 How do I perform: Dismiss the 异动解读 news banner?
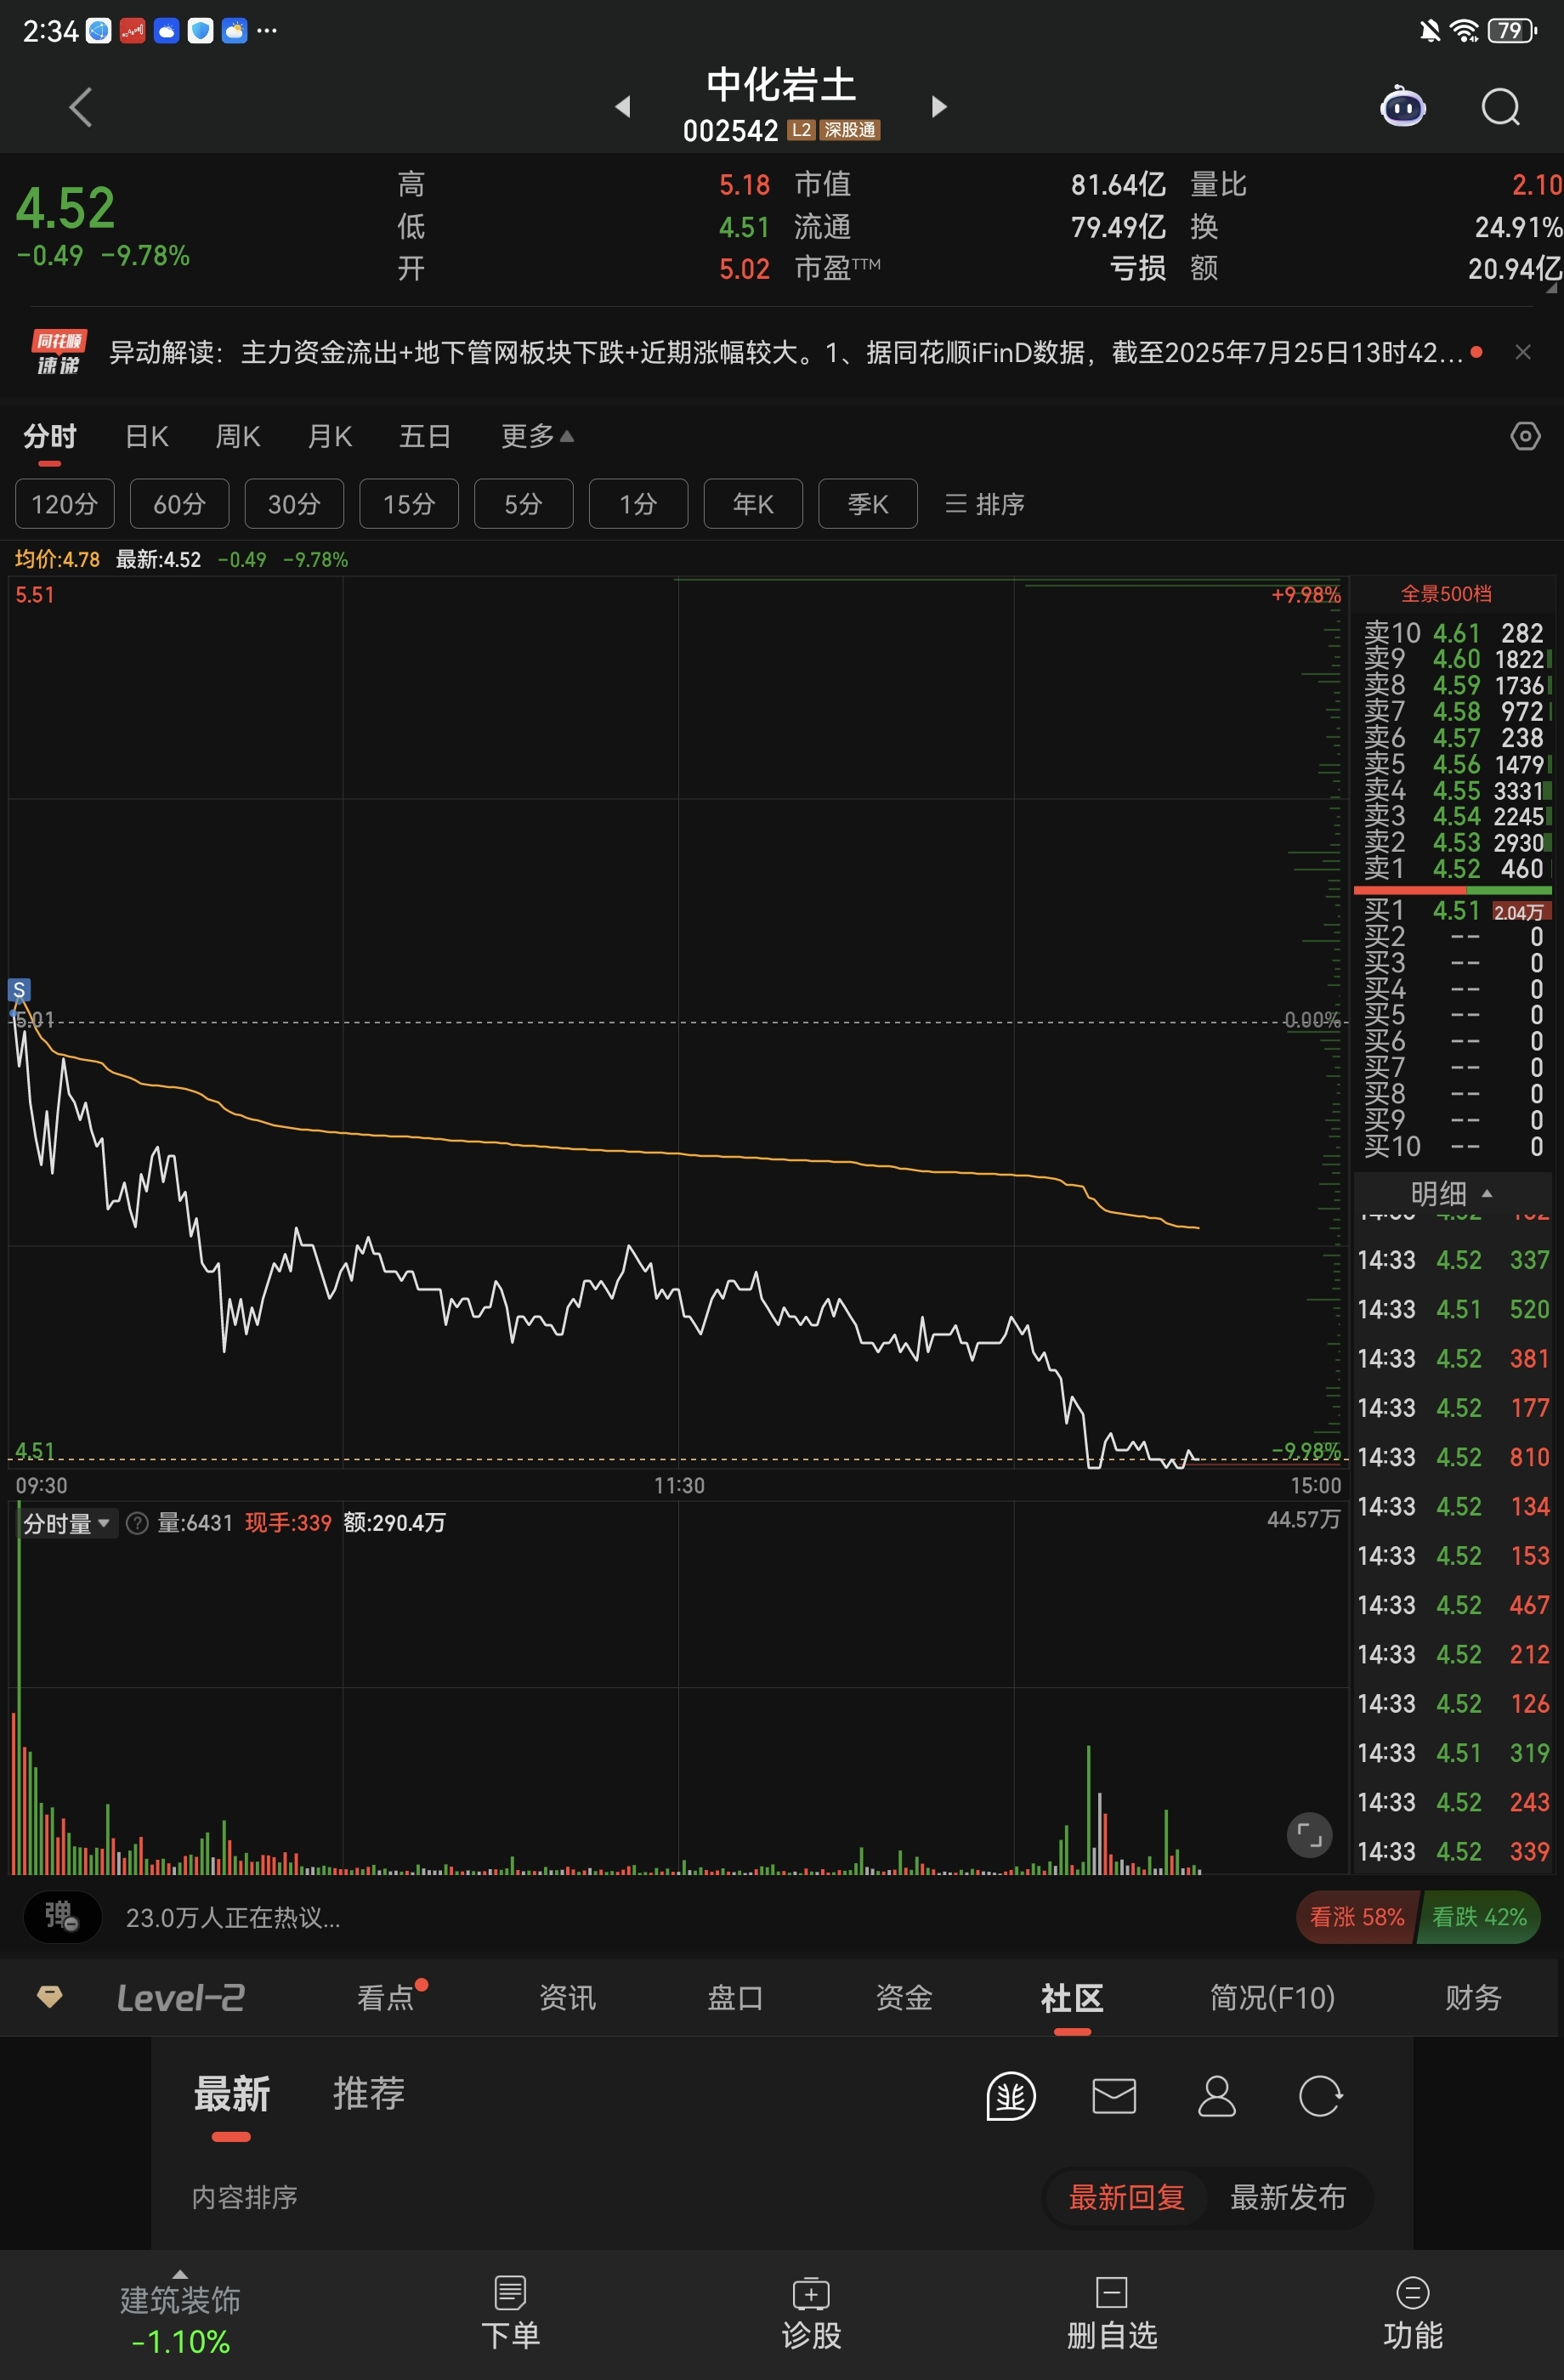1522,352
